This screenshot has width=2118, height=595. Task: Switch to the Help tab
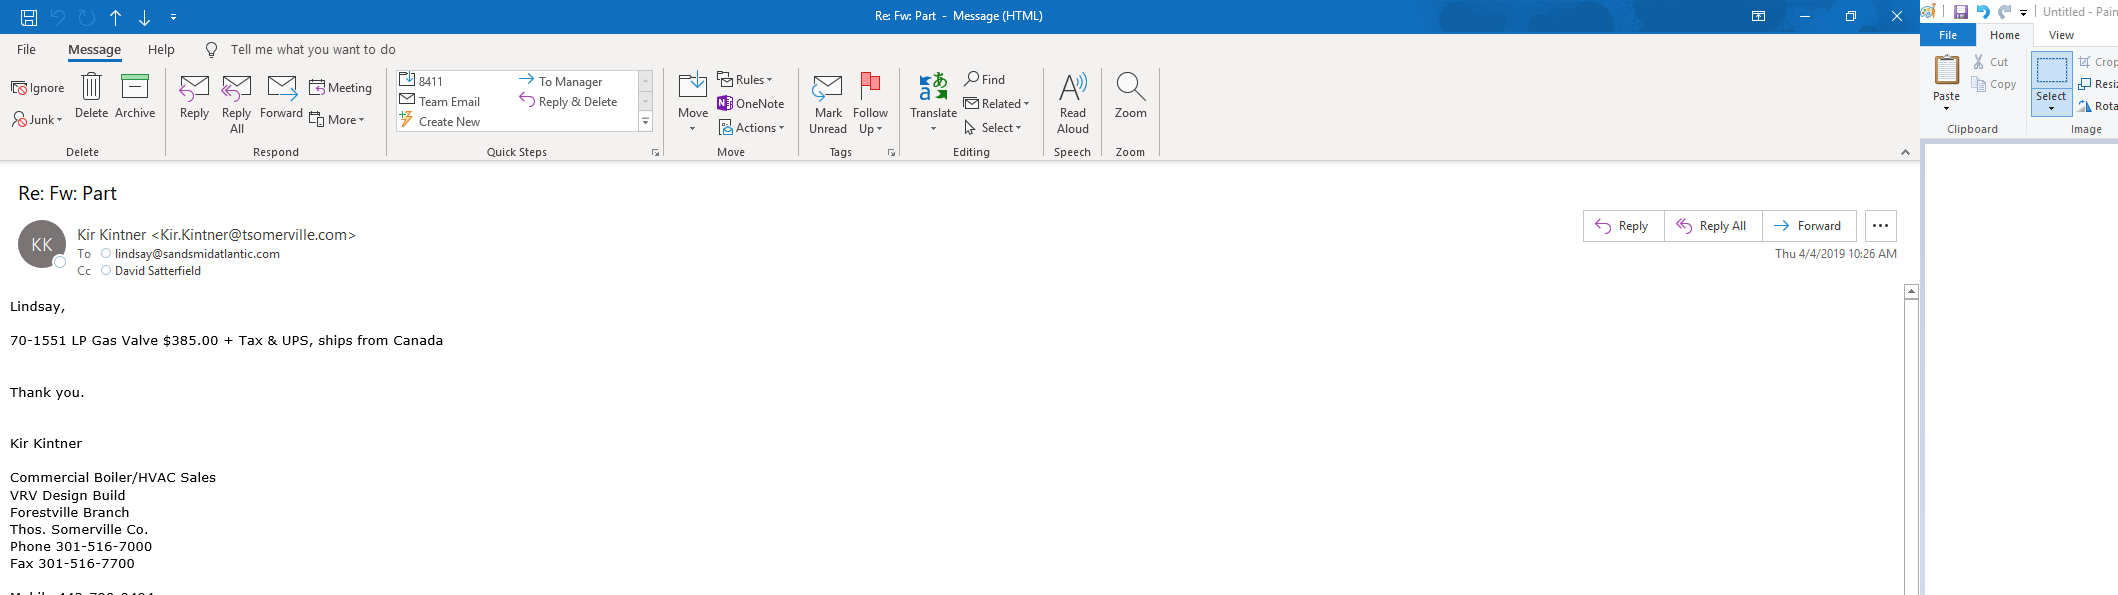[161, 50]
